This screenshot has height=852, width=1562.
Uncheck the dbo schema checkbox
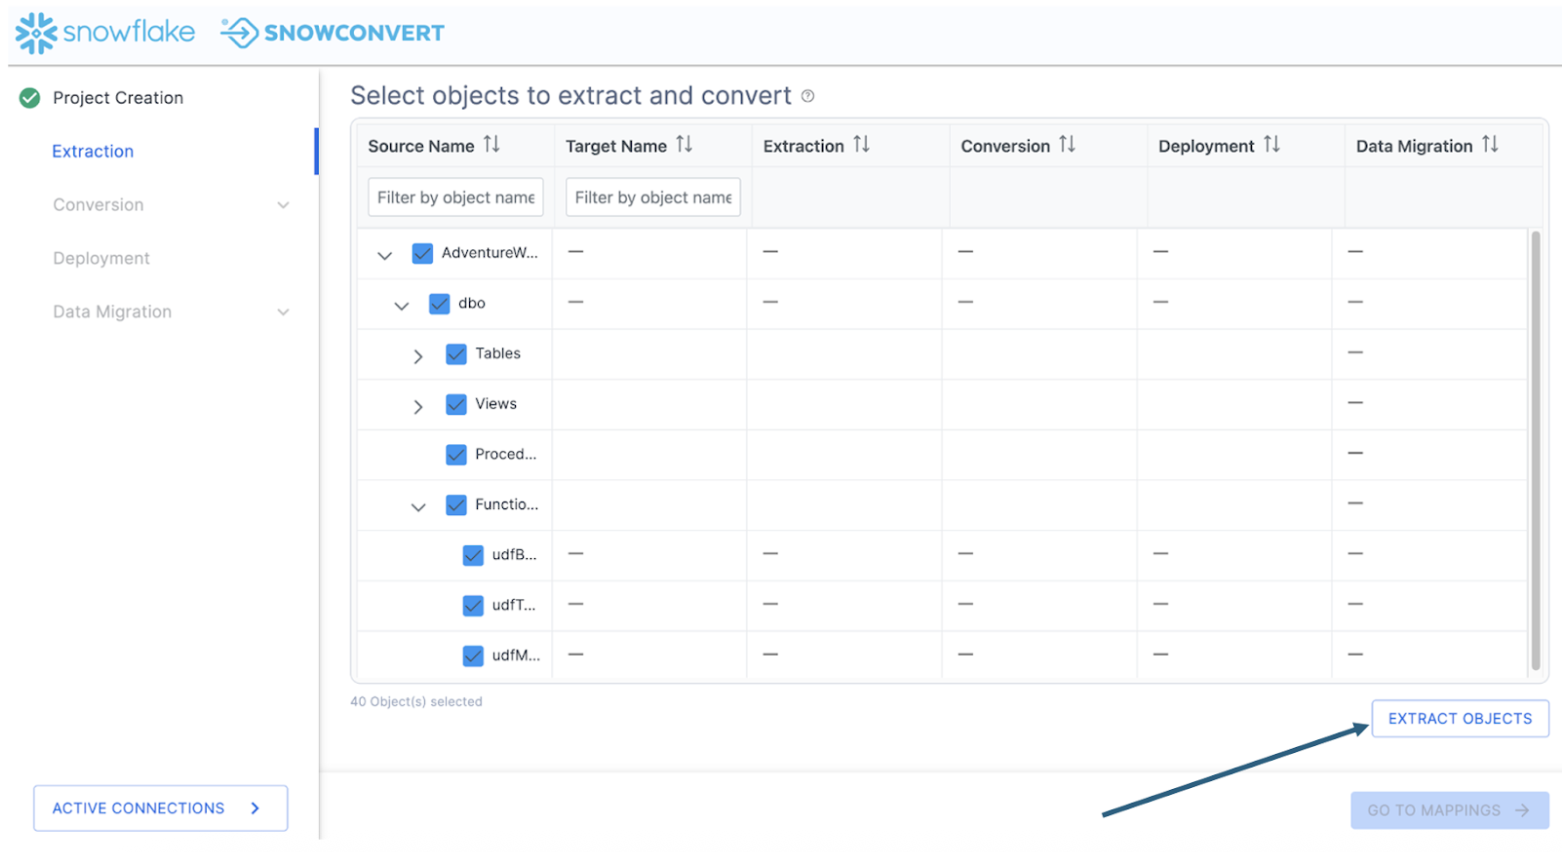click(x=439, y=304)
